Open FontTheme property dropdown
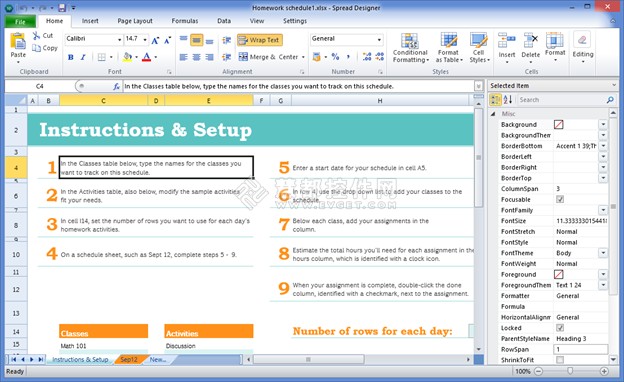 point(603,253)
